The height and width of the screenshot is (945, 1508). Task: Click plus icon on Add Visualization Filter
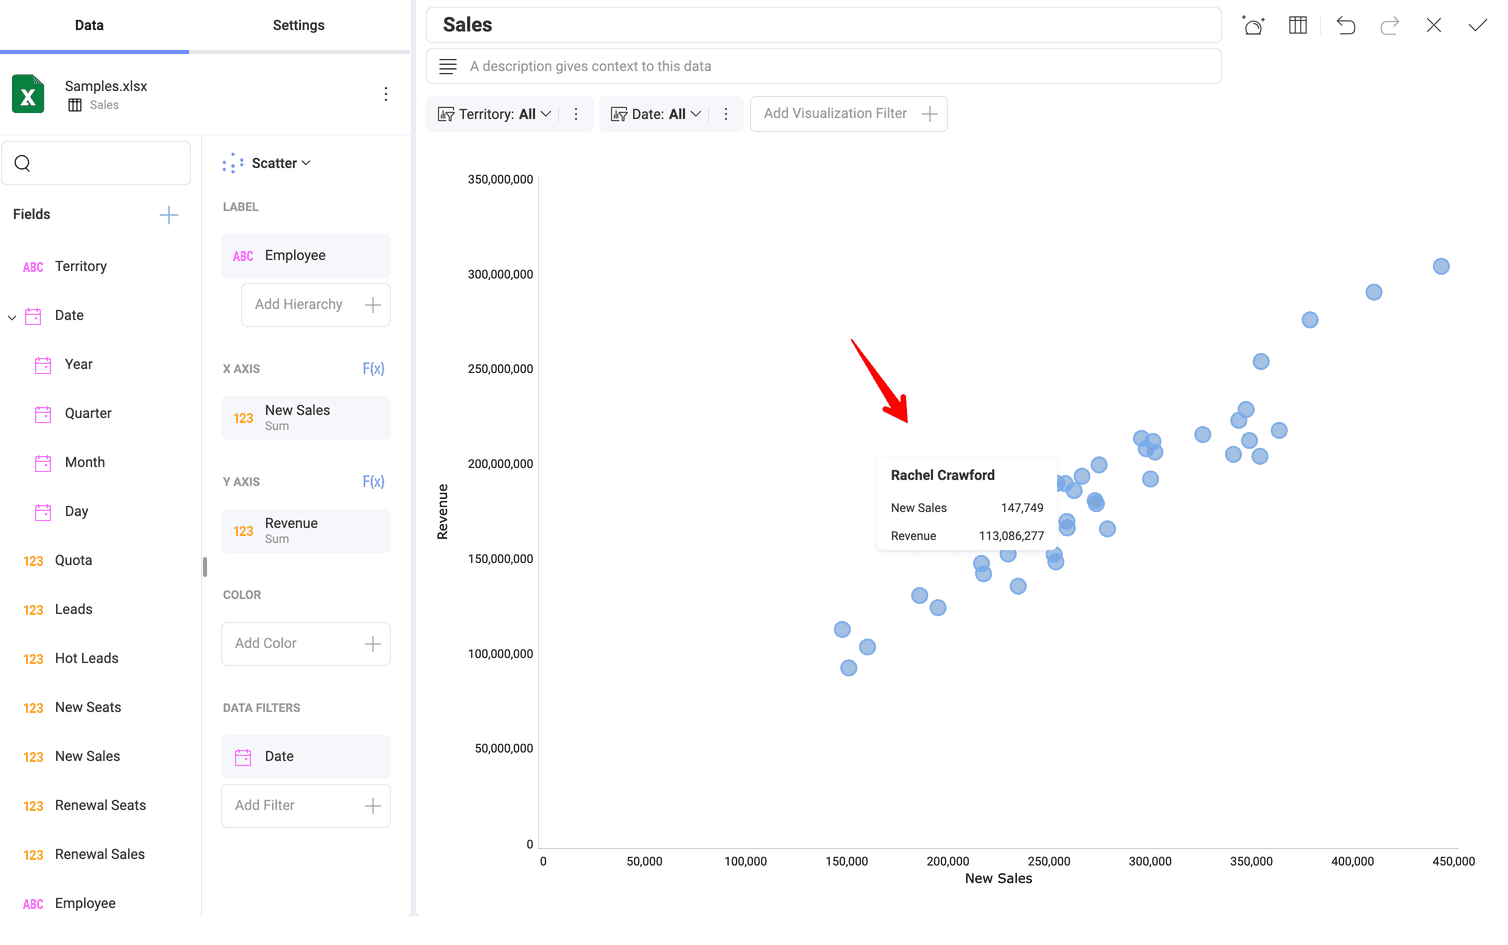pos(930,114)
